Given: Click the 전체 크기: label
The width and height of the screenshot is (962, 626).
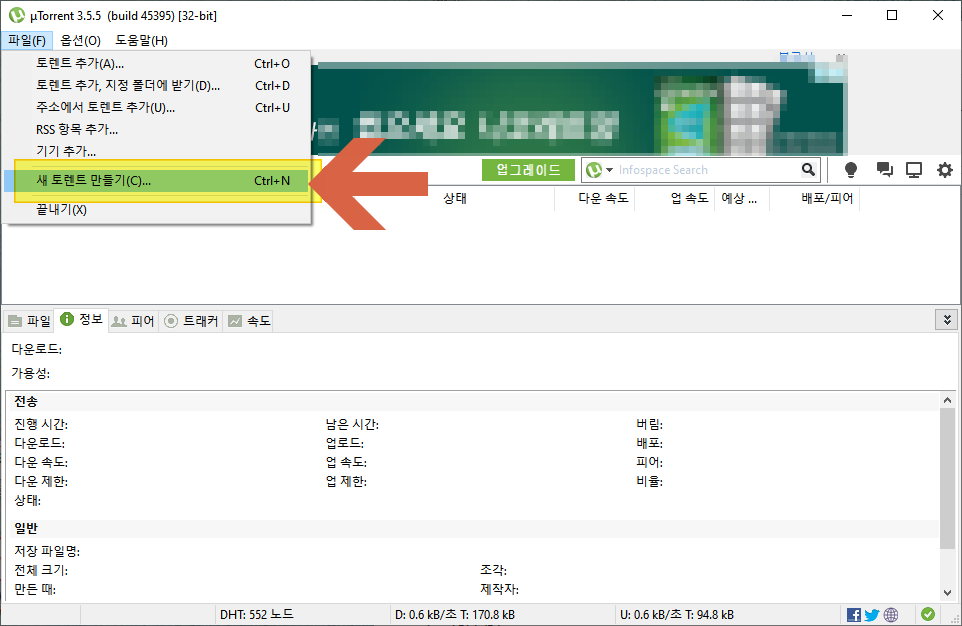Looking at the screenshot, I should point(41,570).
